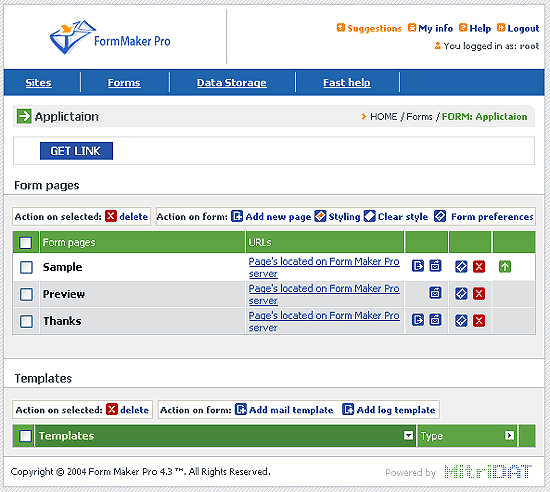The height and width of the screenshot is (492, 550).
Task: Click the Preview page name
Action: click(x=64, y=294)
